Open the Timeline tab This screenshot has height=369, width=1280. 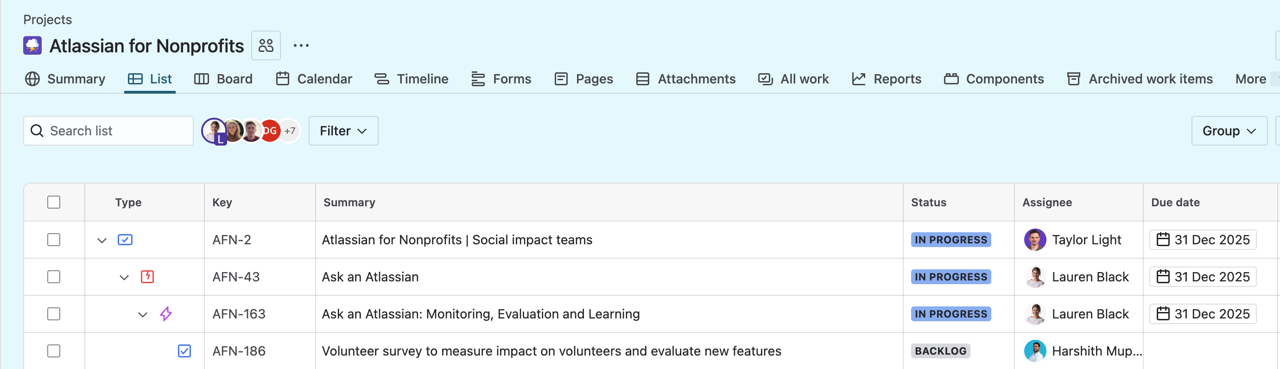tap(411, 79)
